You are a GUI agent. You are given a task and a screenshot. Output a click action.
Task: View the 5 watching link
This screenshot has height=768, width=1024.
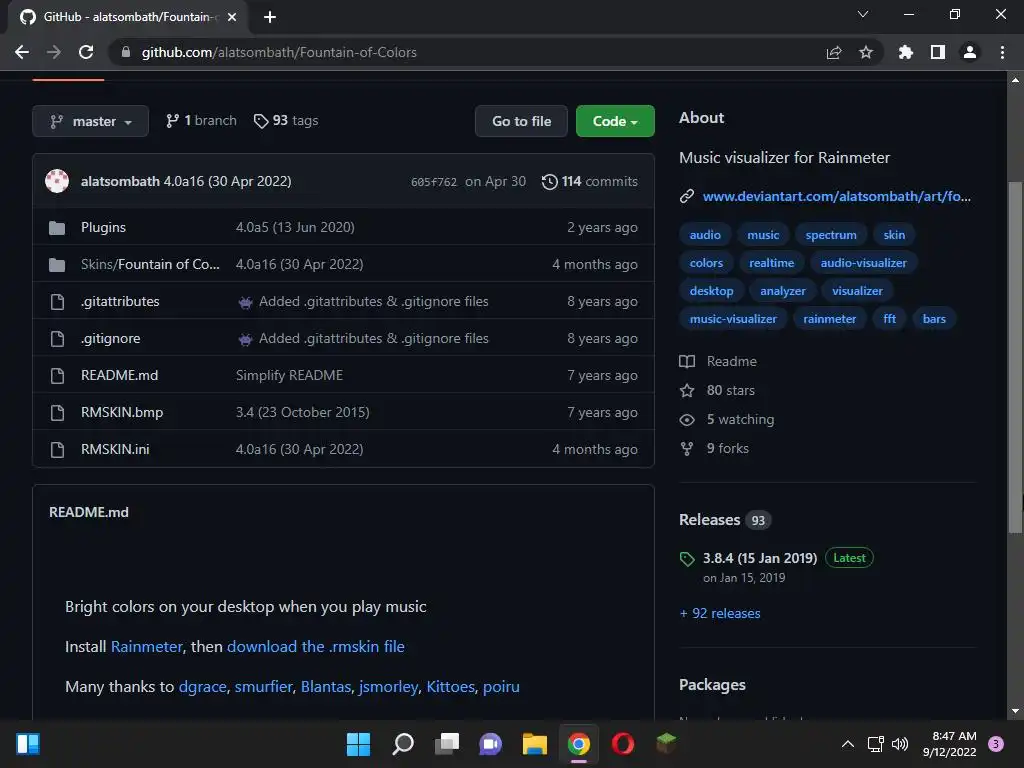727,419
